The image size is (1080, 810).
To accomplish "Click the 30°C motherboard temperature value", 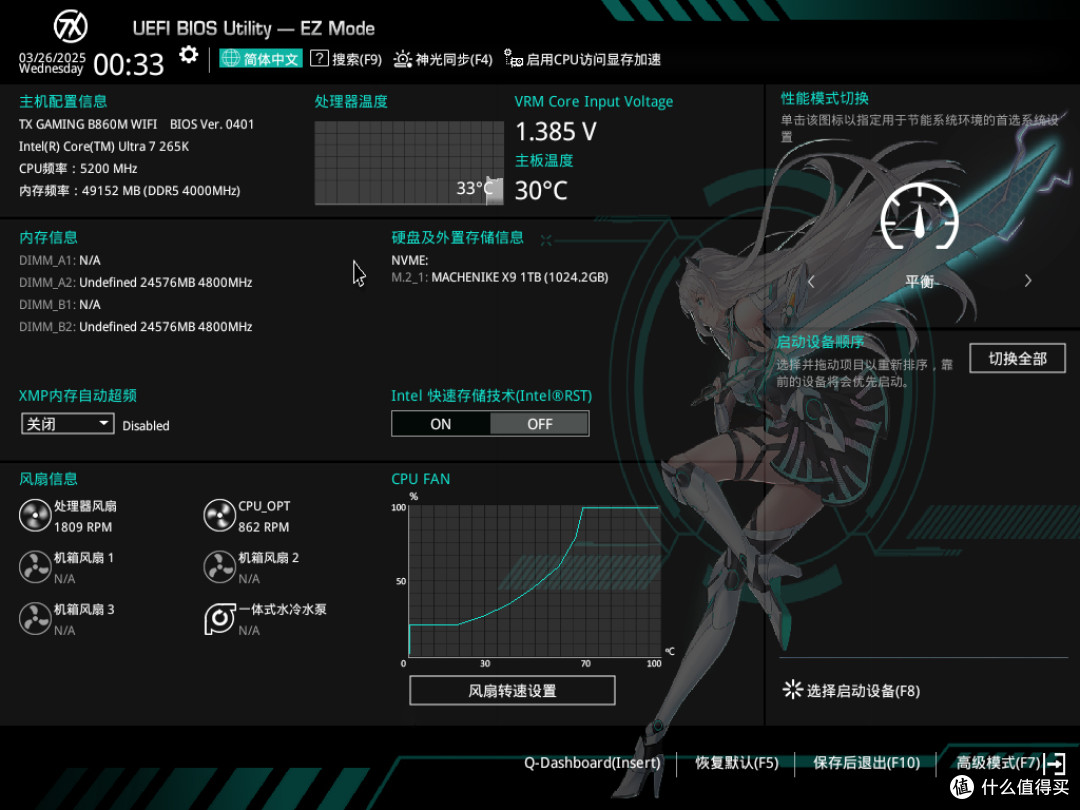I will [541, 190].
